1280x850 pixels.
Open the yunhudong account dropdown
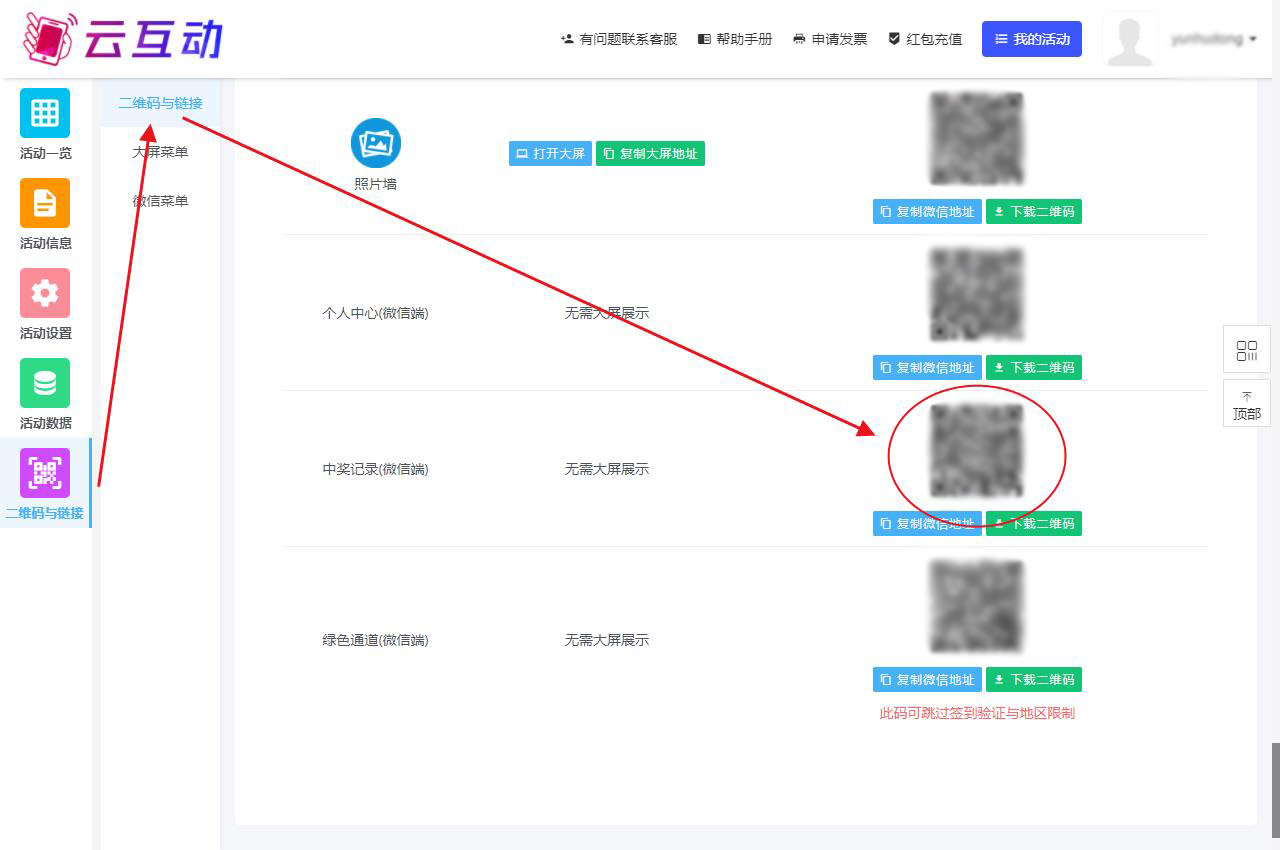point(1214,39)
